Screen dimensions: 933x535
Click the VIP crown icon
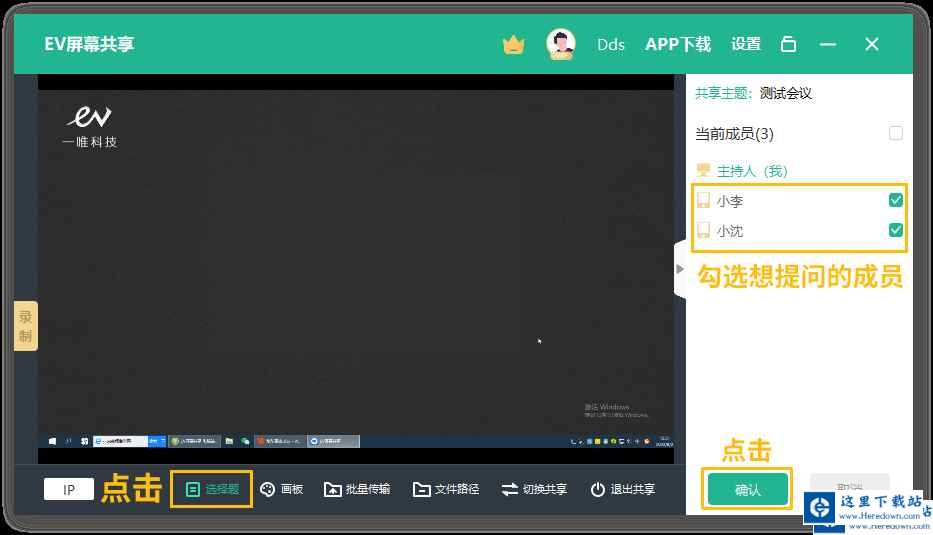(513, 45)
